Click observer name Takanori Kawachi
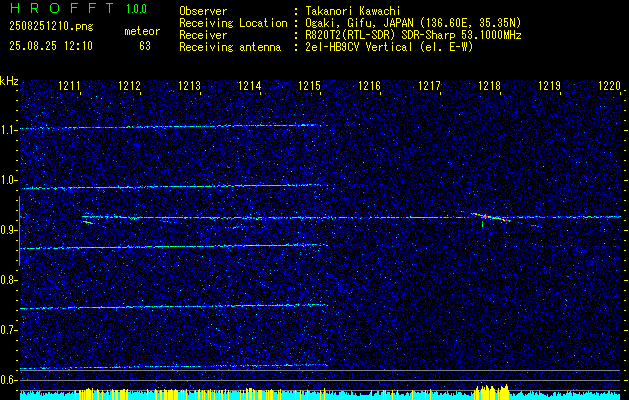This screenshot has width=629, height=400. [x=352, y=11]
